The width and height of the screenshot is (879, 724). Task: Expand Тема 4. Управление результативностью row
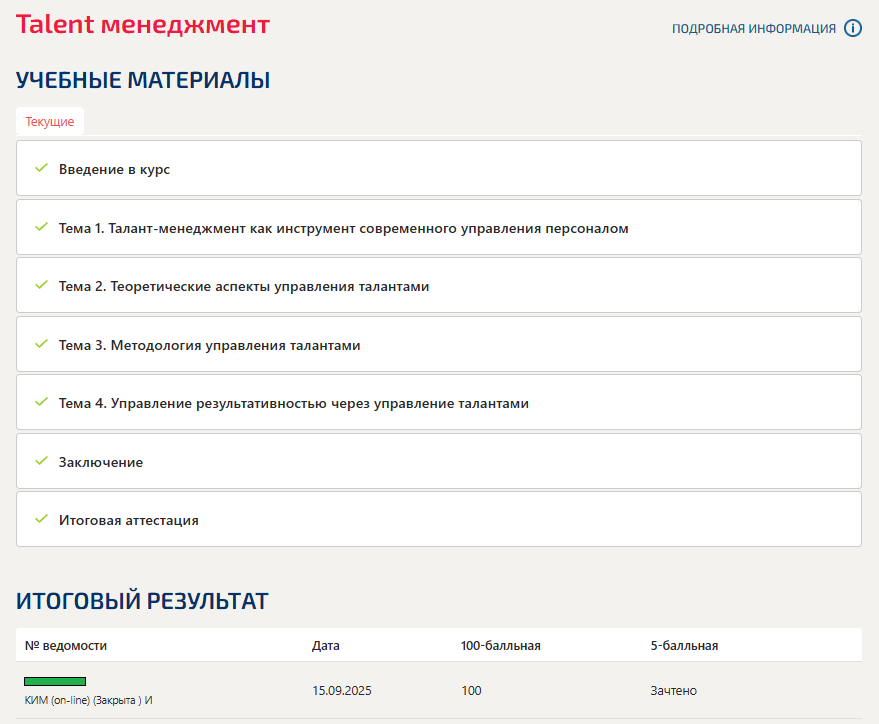[439, 402]
